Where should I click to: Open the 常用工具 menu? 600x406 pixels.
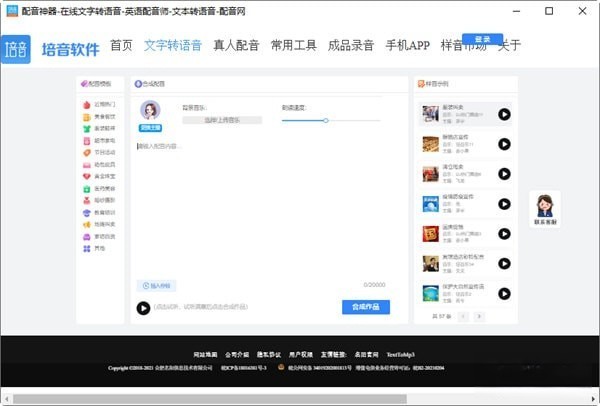click(296, 45)
